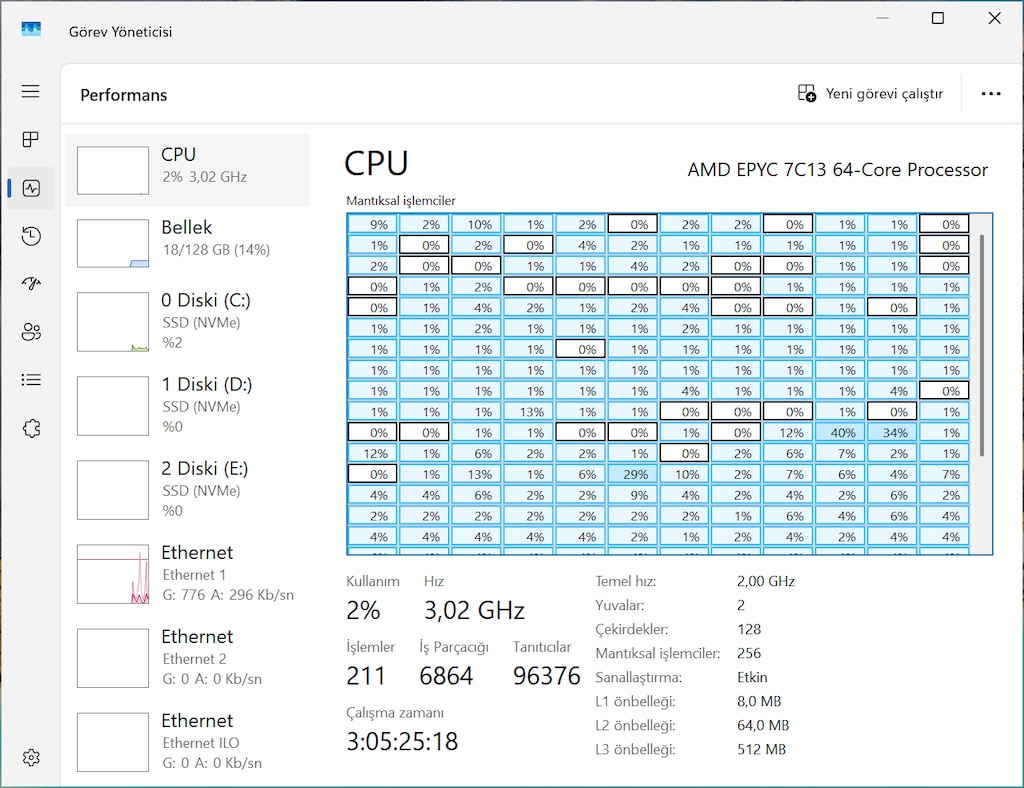Open the hamburger navigation menu
Viewport: 1024px width, 788px height.
31,91
